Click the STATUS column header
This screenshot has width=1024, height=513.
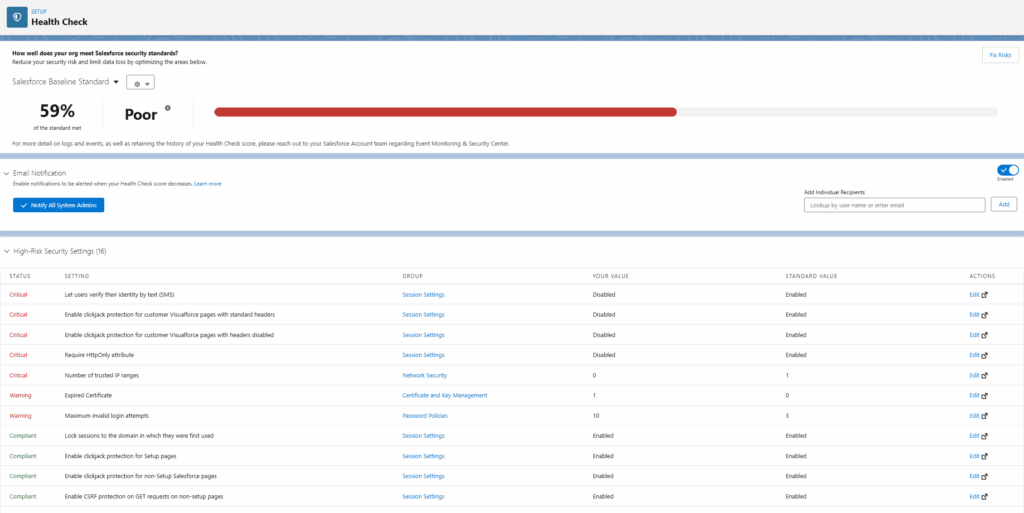pyautogui.click(x=20, y=276)
